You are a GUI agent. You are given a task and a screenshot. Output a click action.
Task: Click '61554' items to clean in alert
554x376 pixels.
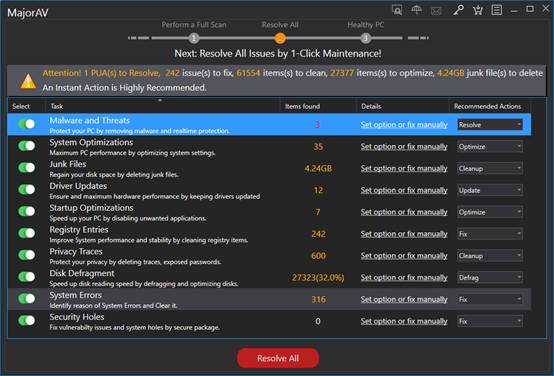248,73
